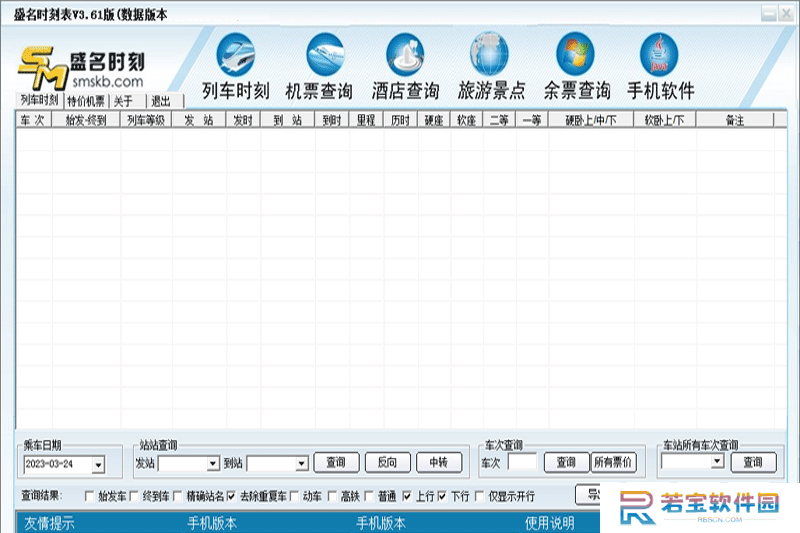This screenshot has width=800, height=533.
Task: Switch to the 特价机票 tab
Action: (x=86, y=101)
